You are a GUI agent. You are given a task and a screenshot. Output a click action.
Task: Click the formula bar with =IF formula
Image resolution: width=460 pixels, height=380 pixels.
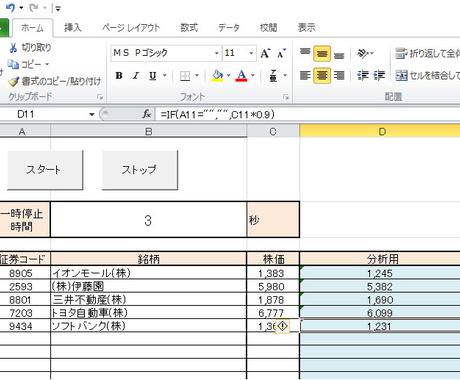click(307, 114)
